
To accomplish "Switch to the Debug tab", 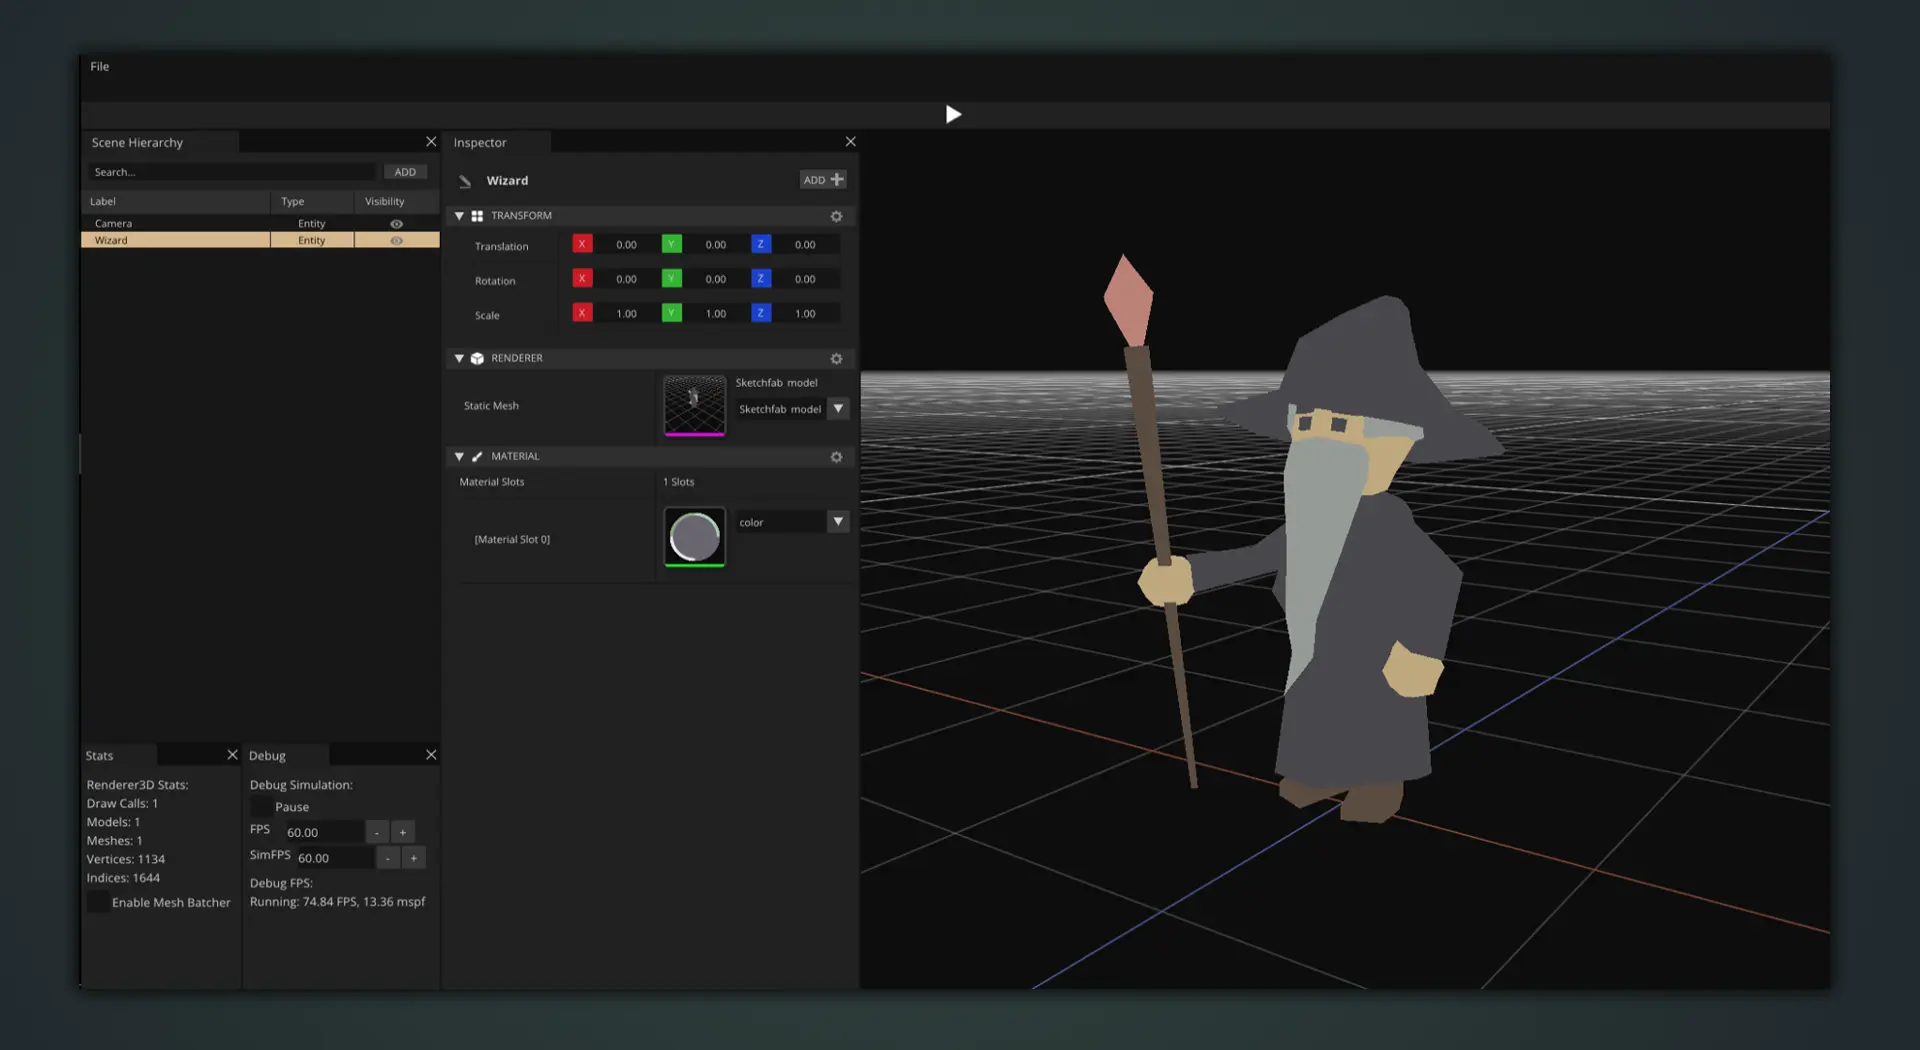I will [267, 756].
